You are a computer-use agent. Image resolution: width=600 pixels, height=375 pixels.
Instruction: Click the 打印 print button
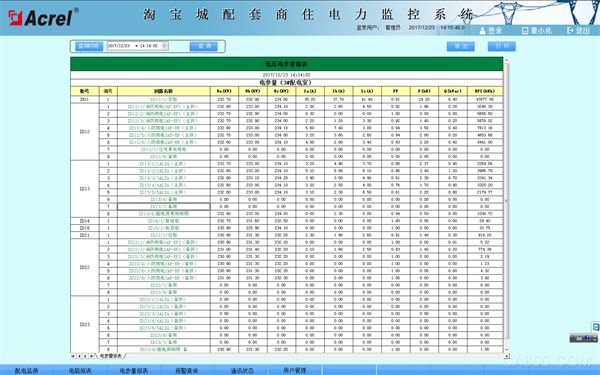pyautogui.click(x=502, y=46)
